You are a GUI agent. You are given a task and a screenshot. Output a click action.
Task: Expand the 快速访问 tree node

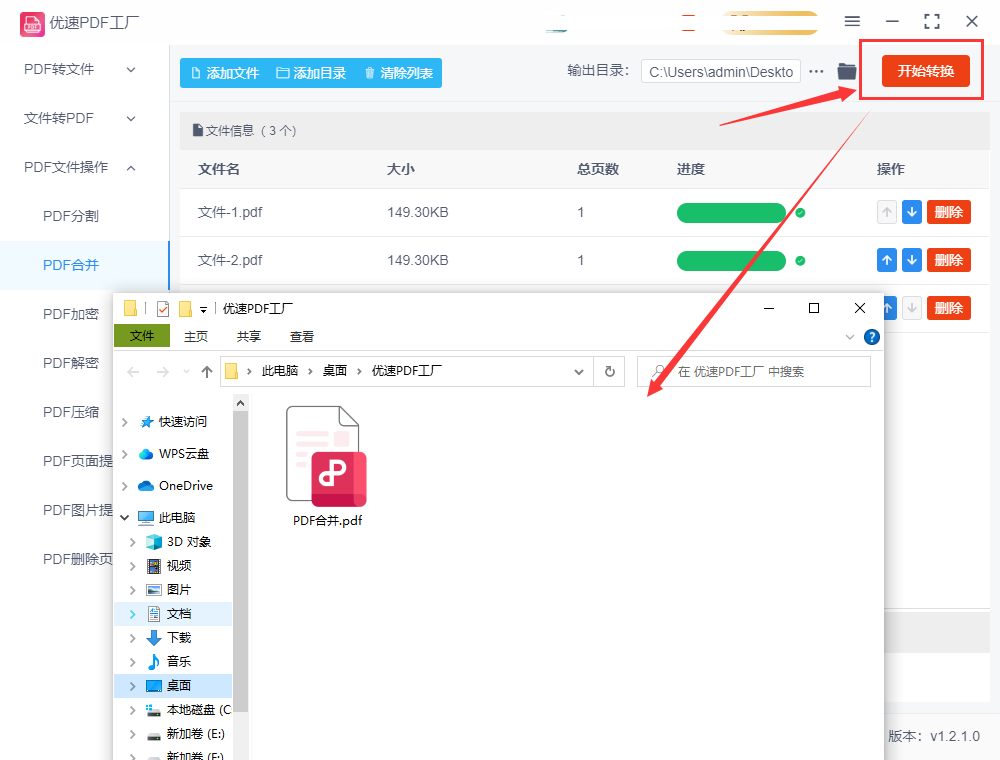point(125,421)
